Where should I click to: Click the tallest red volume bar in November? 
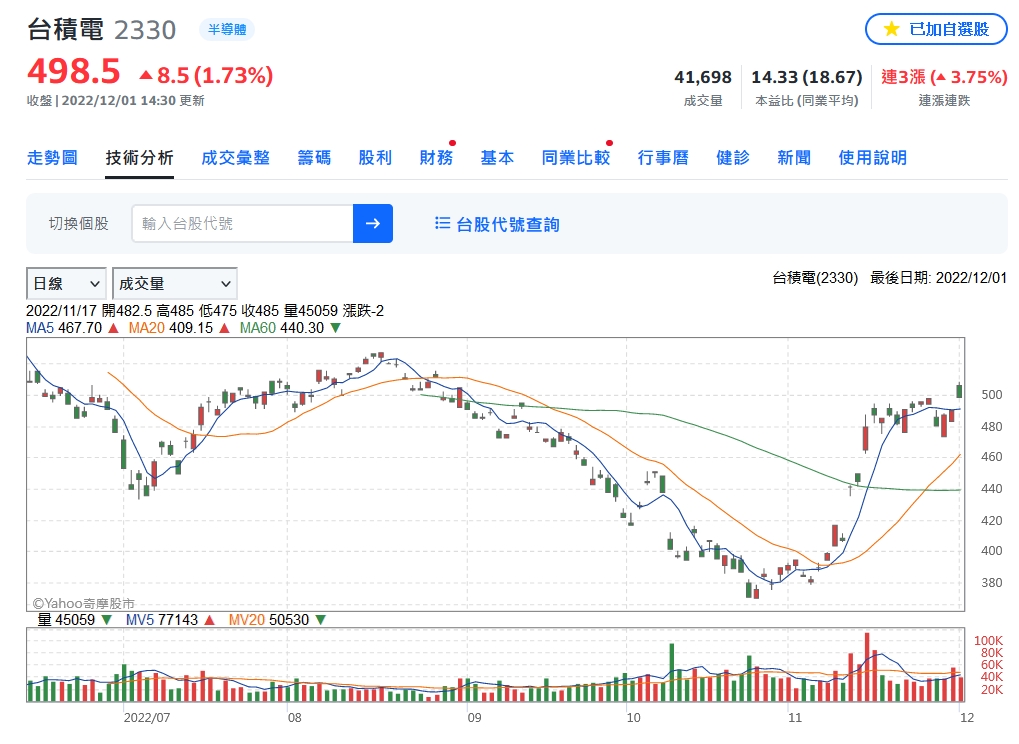[867, 667]
